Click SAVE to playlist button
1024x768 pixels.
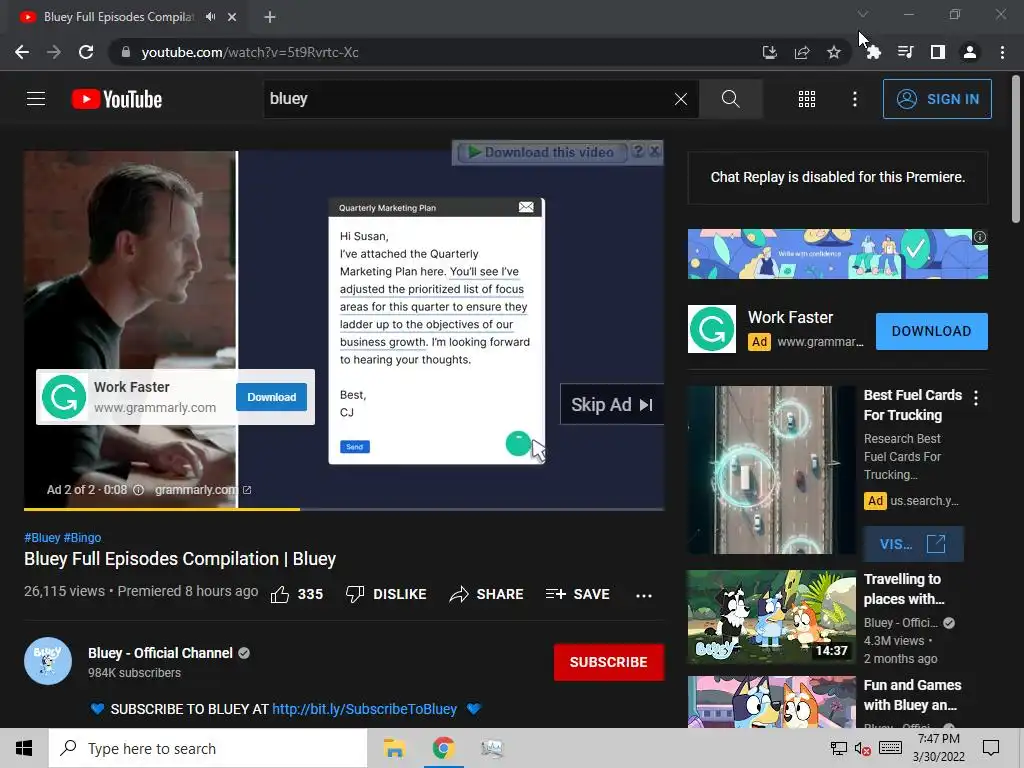click(x=578, y=594)
